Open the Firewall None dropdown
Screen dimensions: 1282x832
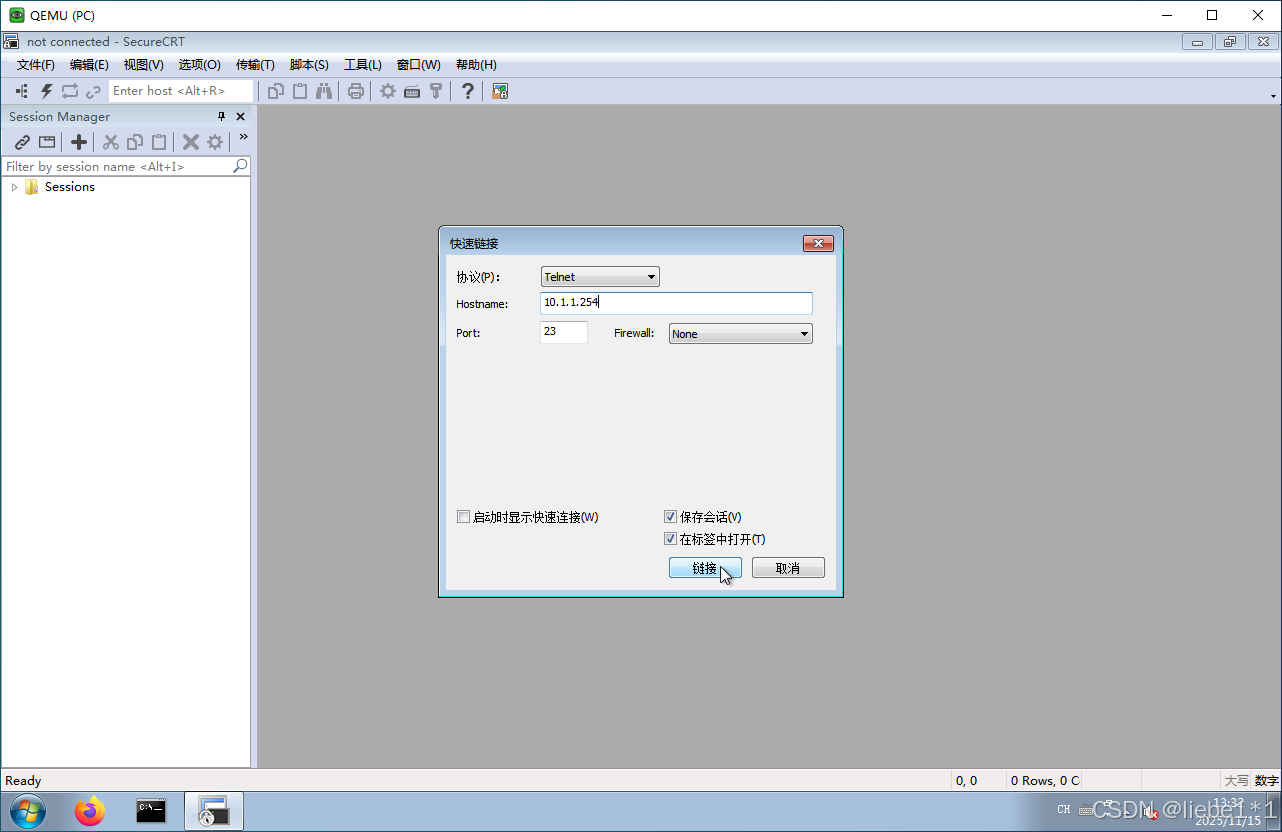coord(740,334)
